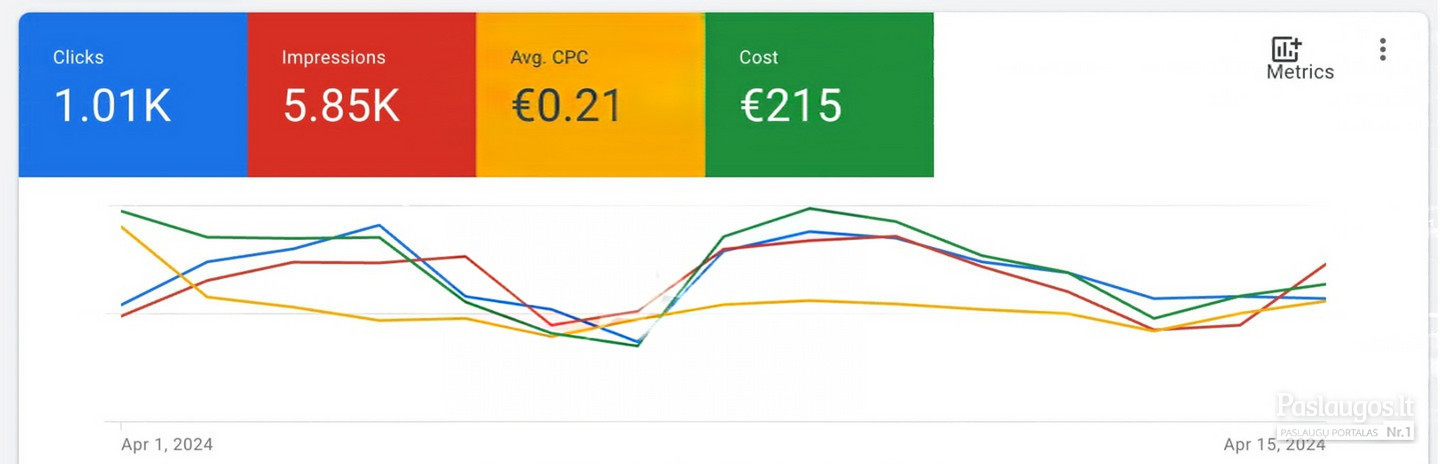The height and width of the screenshot is (464, 1440).
Task: Click the €215 cost value
Action: (x=791, y=106)
